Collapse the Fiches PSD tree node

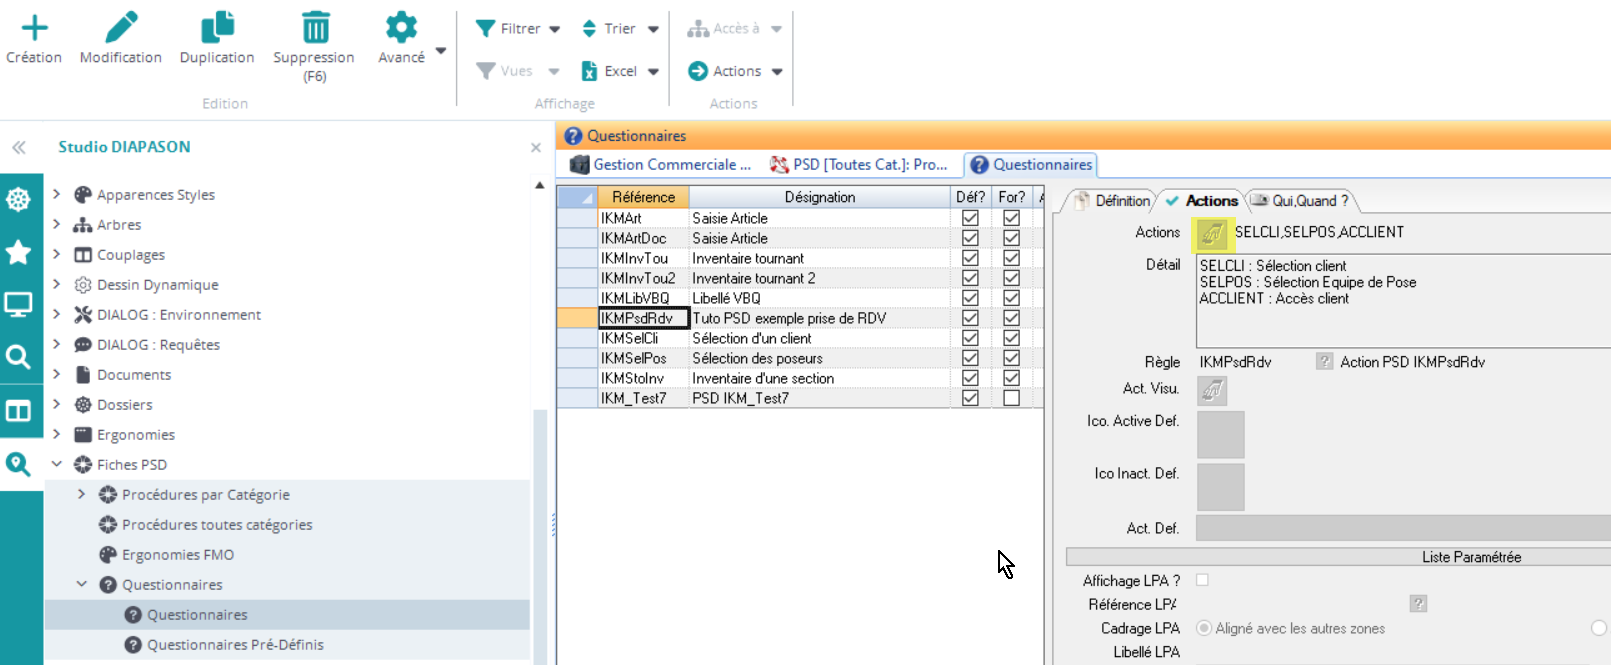point(57,464)
